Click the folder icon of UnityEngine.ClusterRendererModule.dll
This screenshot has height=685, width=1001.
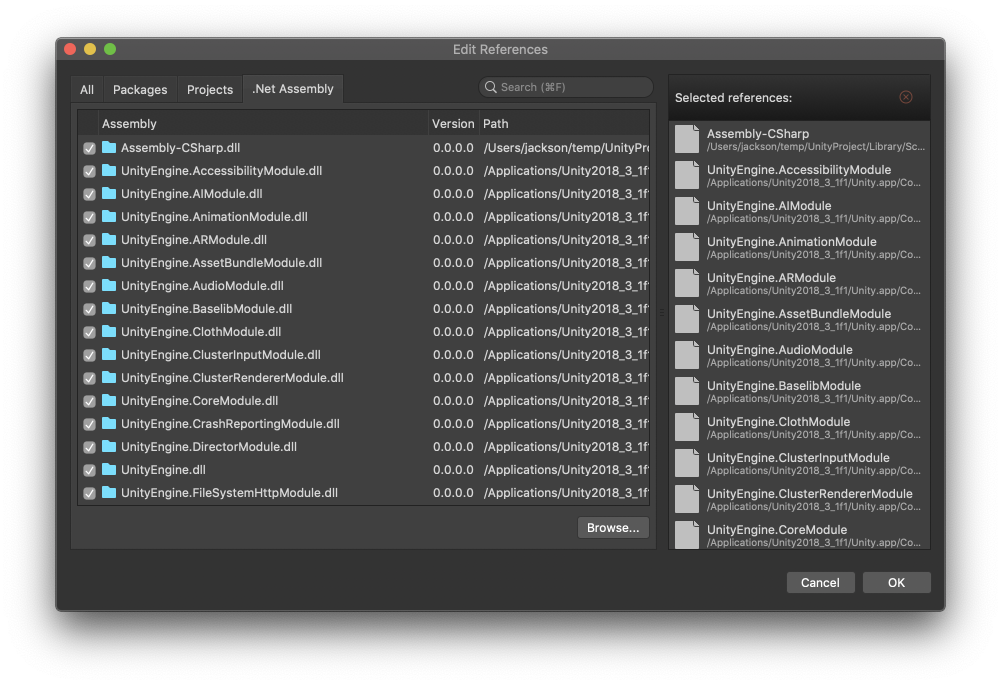coord(109,377)
